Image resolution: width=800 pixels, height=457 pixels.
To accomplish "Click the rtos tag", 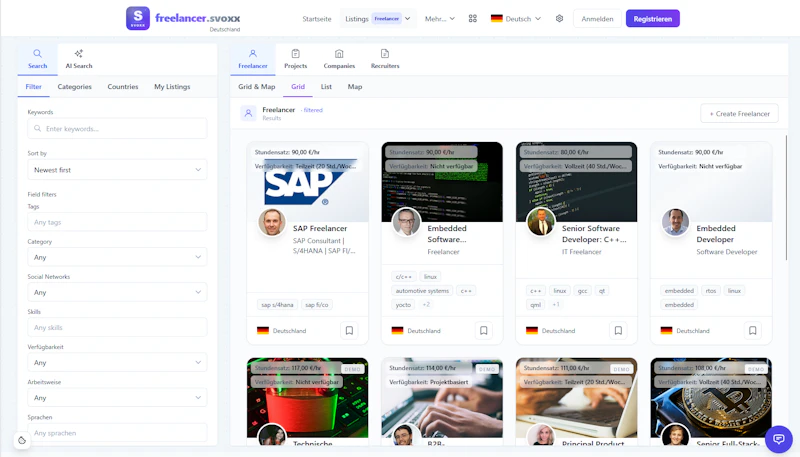I will [711, 291].
